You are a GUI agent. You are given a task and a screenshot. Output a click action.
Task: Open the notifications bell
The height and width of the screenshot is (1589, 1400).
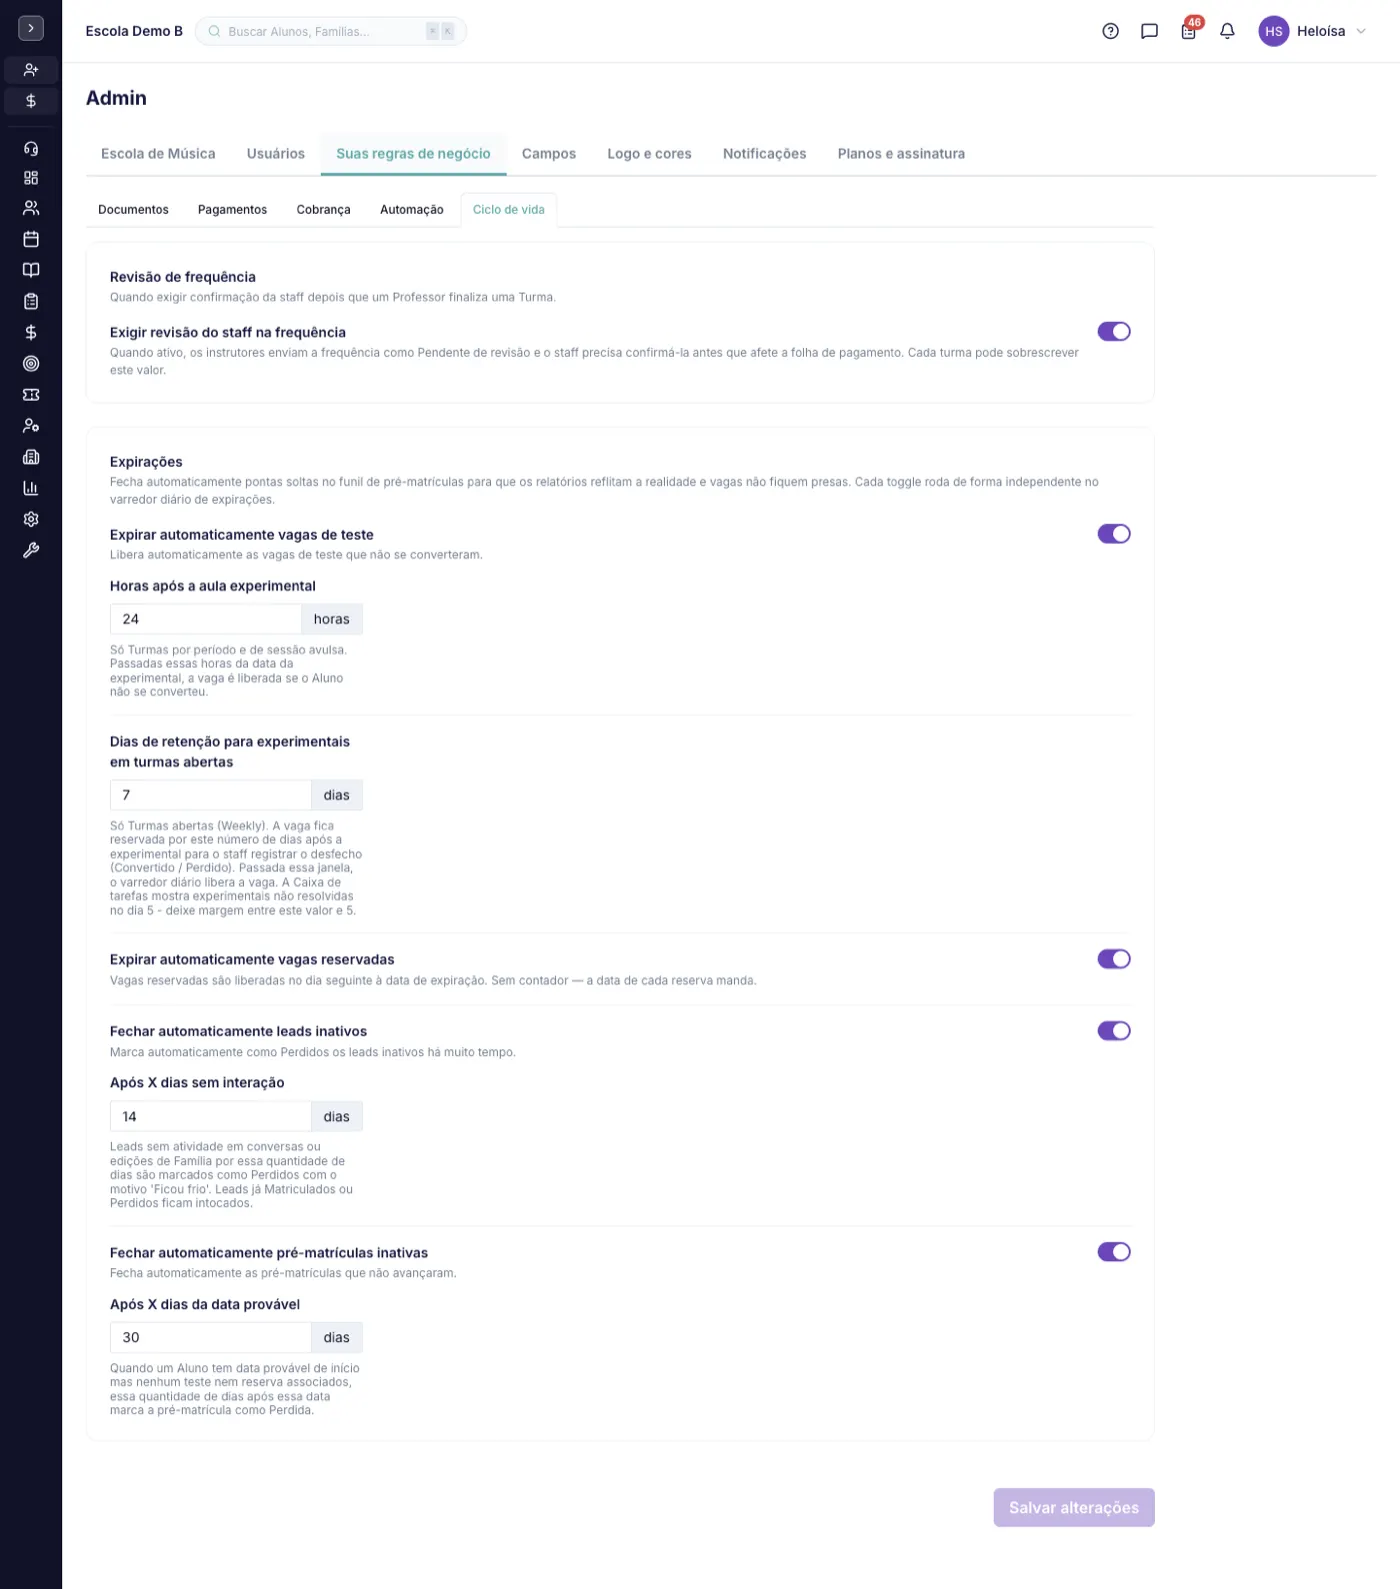[x=1227, y=31]
